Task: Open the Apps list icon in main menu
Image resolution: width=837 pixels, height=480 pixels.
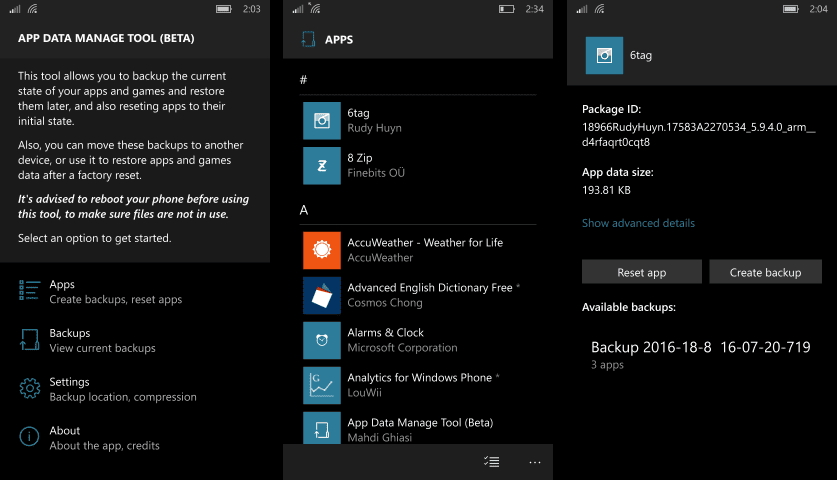Action: point(29,290)
